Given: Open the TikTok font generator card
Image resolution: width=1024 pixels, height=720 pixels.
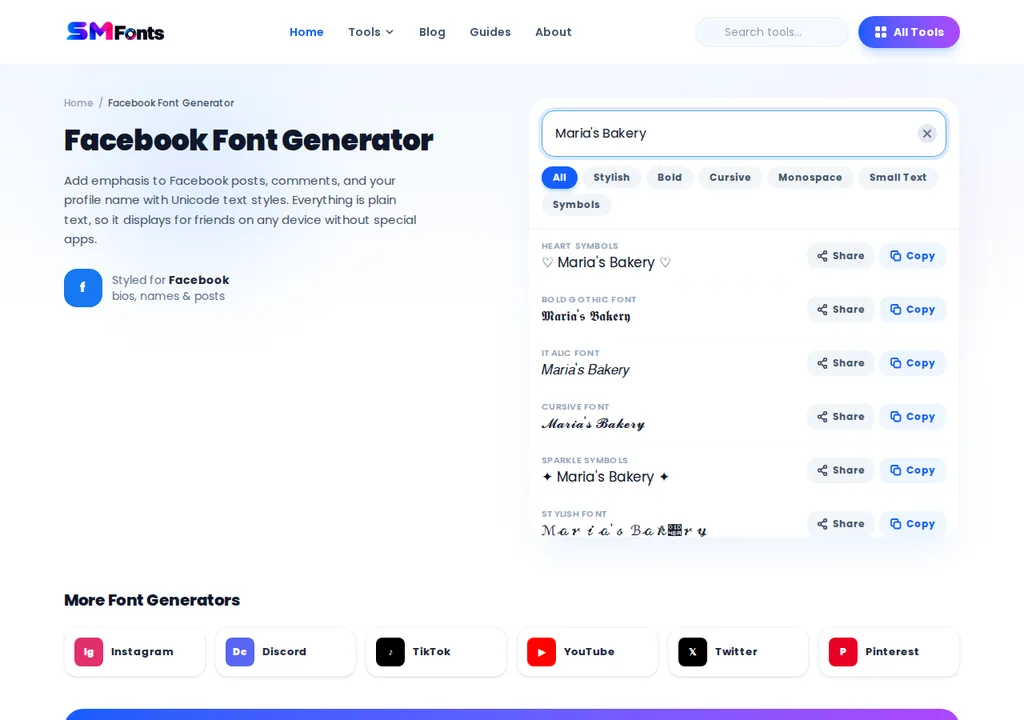Looking at the screenshot, I should click(x=436, y=652).
